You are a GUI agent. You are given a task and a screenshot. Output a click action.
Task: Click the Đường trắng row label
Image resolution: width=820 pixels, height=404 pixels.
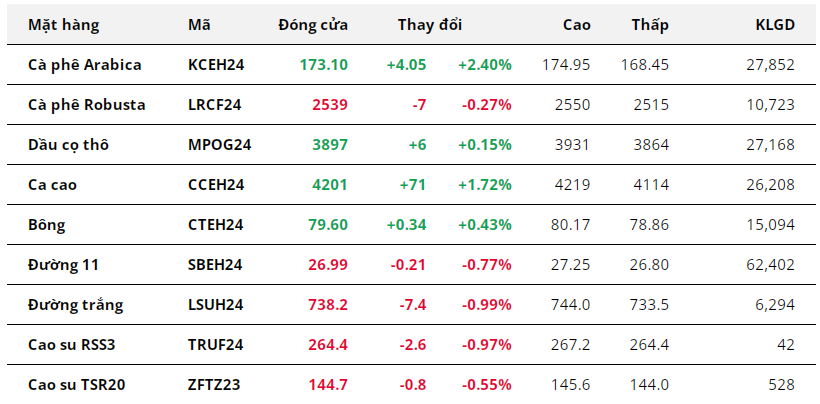pos(74,305)
